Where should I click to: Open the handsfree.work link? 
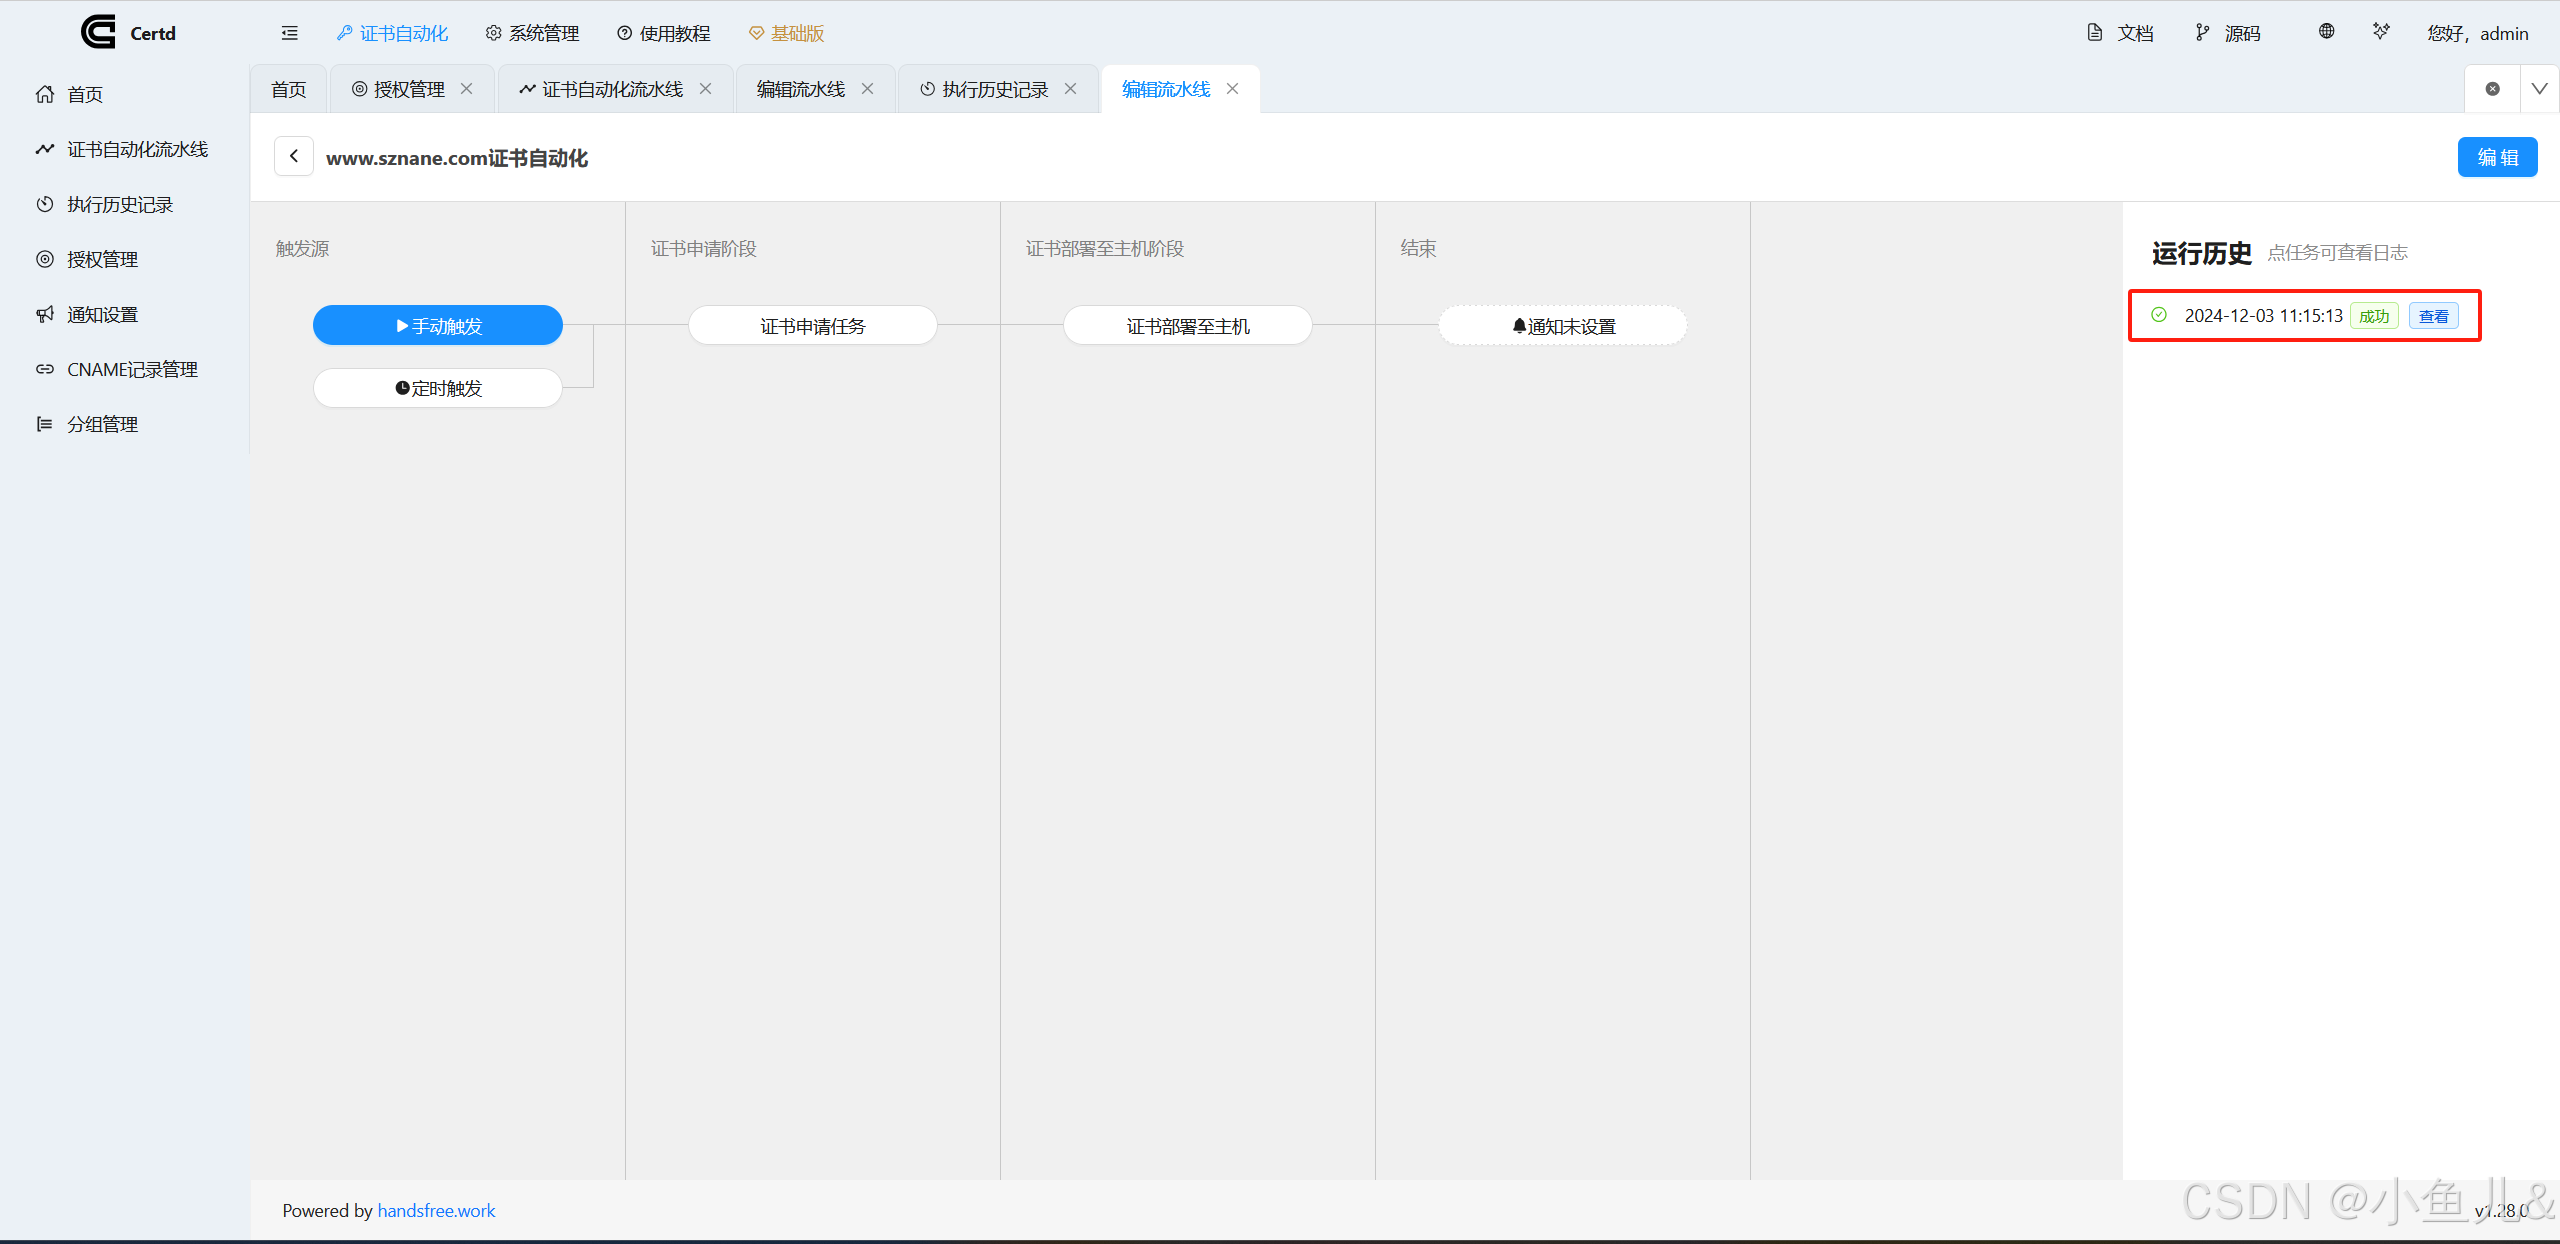436,1210
